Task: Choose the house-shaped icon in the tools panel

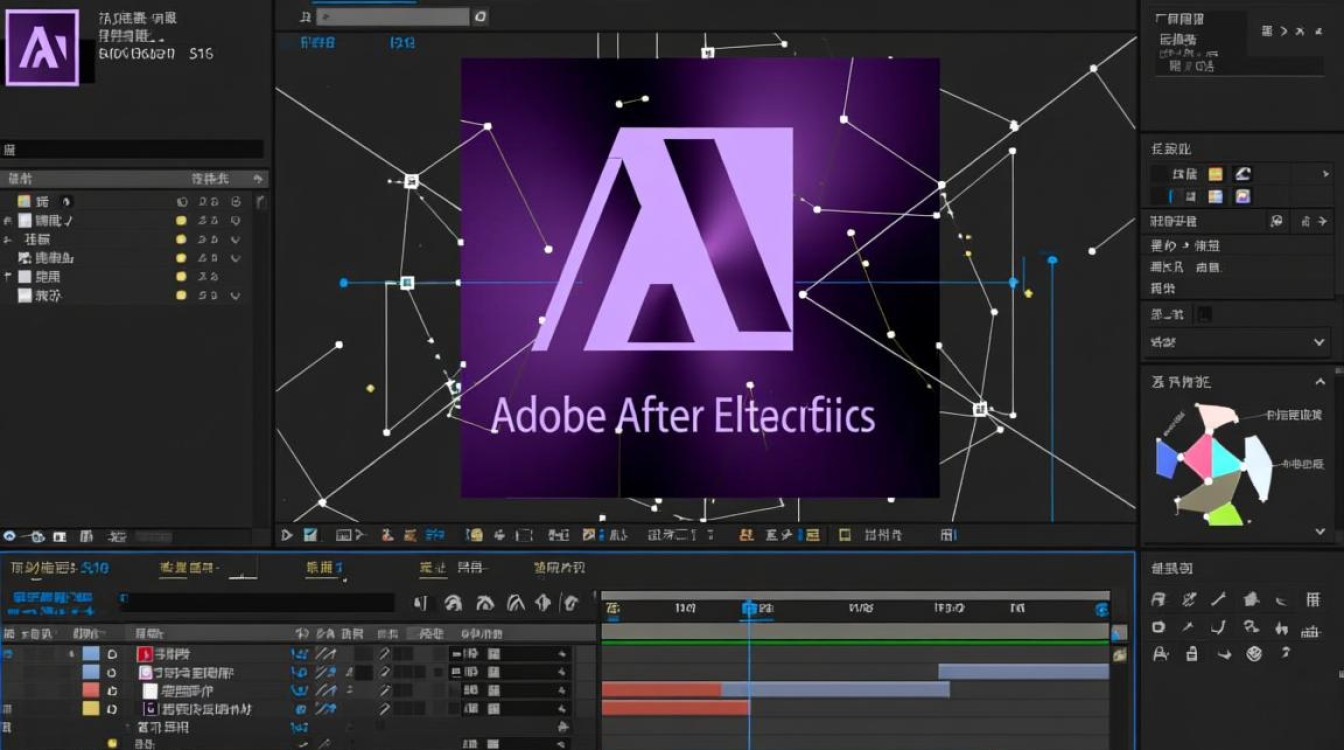Action: coord(1251,600)
